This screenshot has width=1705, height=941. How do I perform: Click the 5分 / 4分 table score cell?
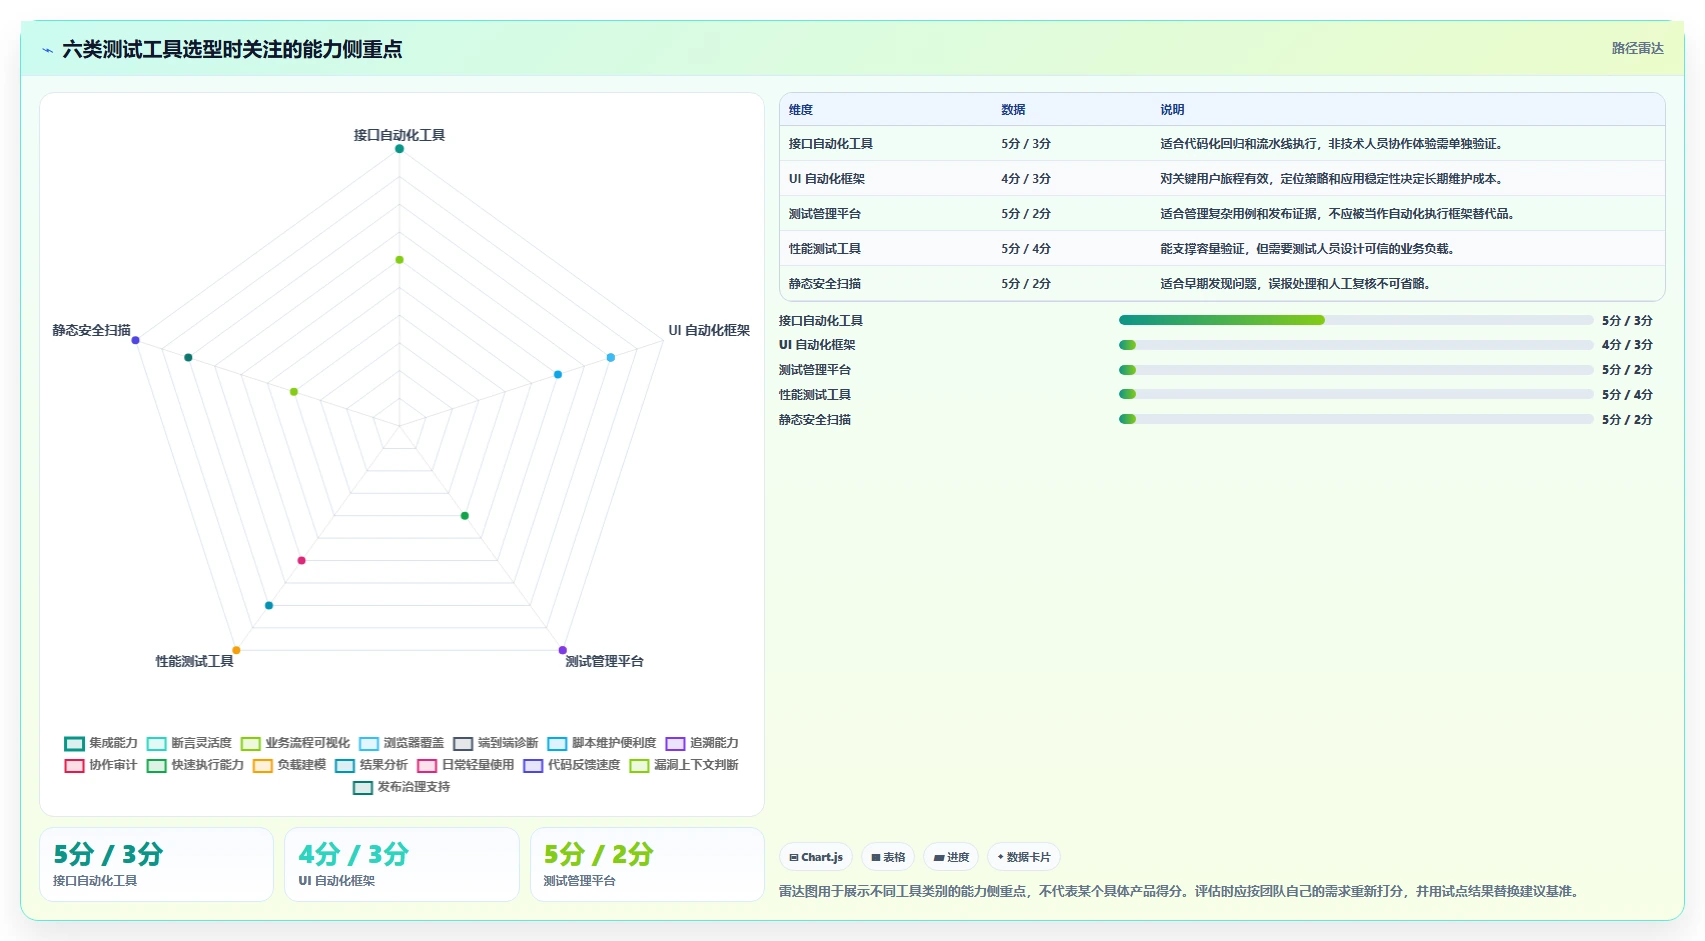1026,249
